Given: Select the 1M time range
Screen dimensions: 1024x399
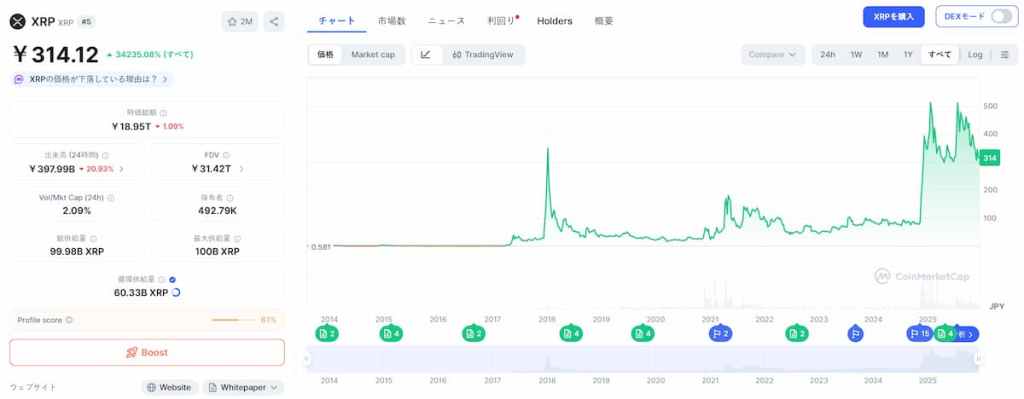Looking at the screenshot, I should coord(882,55).
